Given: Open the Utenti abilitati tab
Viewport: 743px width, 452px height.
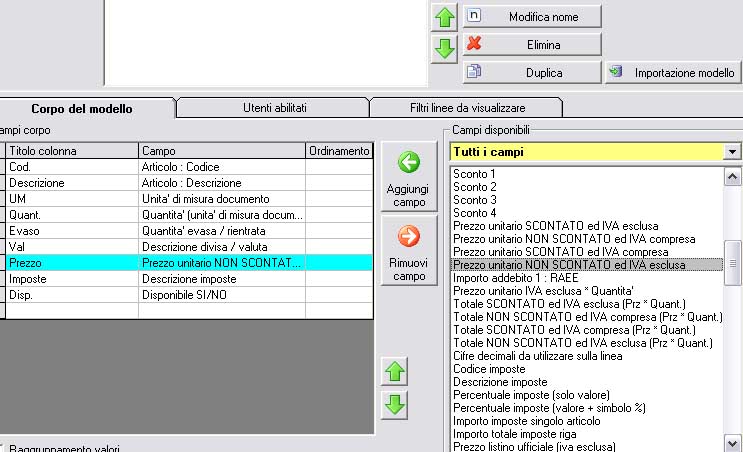Looking at the screenshot, I should click(x=274, y=108).
